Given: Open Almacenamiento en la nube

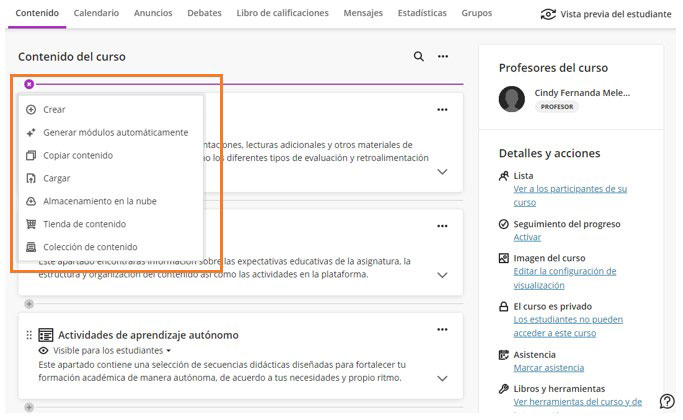Looking at the screenshot, I should tap(100, 201).
